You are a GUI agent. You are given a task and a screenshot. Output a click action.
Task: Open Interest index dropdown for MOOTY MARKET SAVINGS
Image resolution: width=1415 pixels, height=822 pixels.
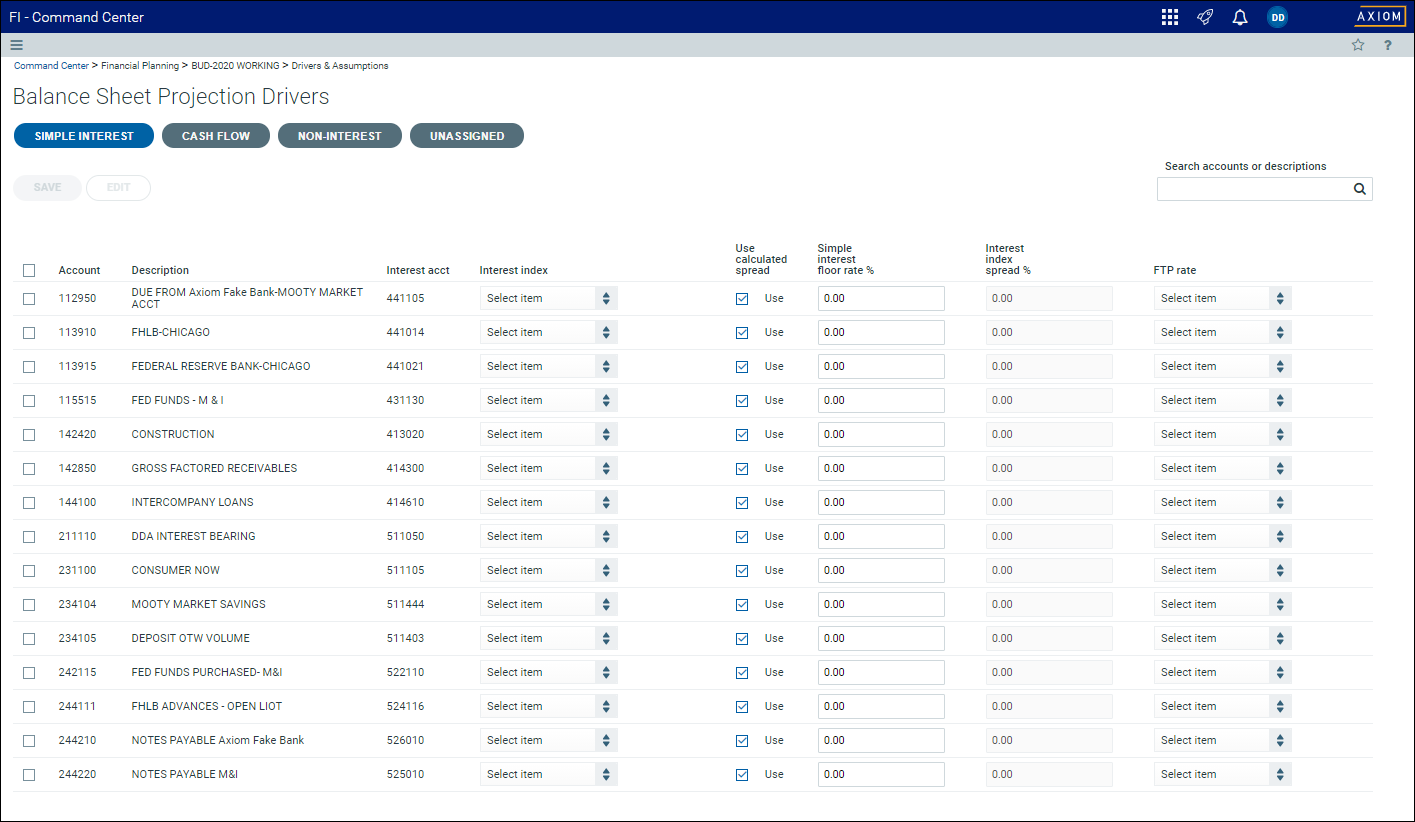click(549, 604)
